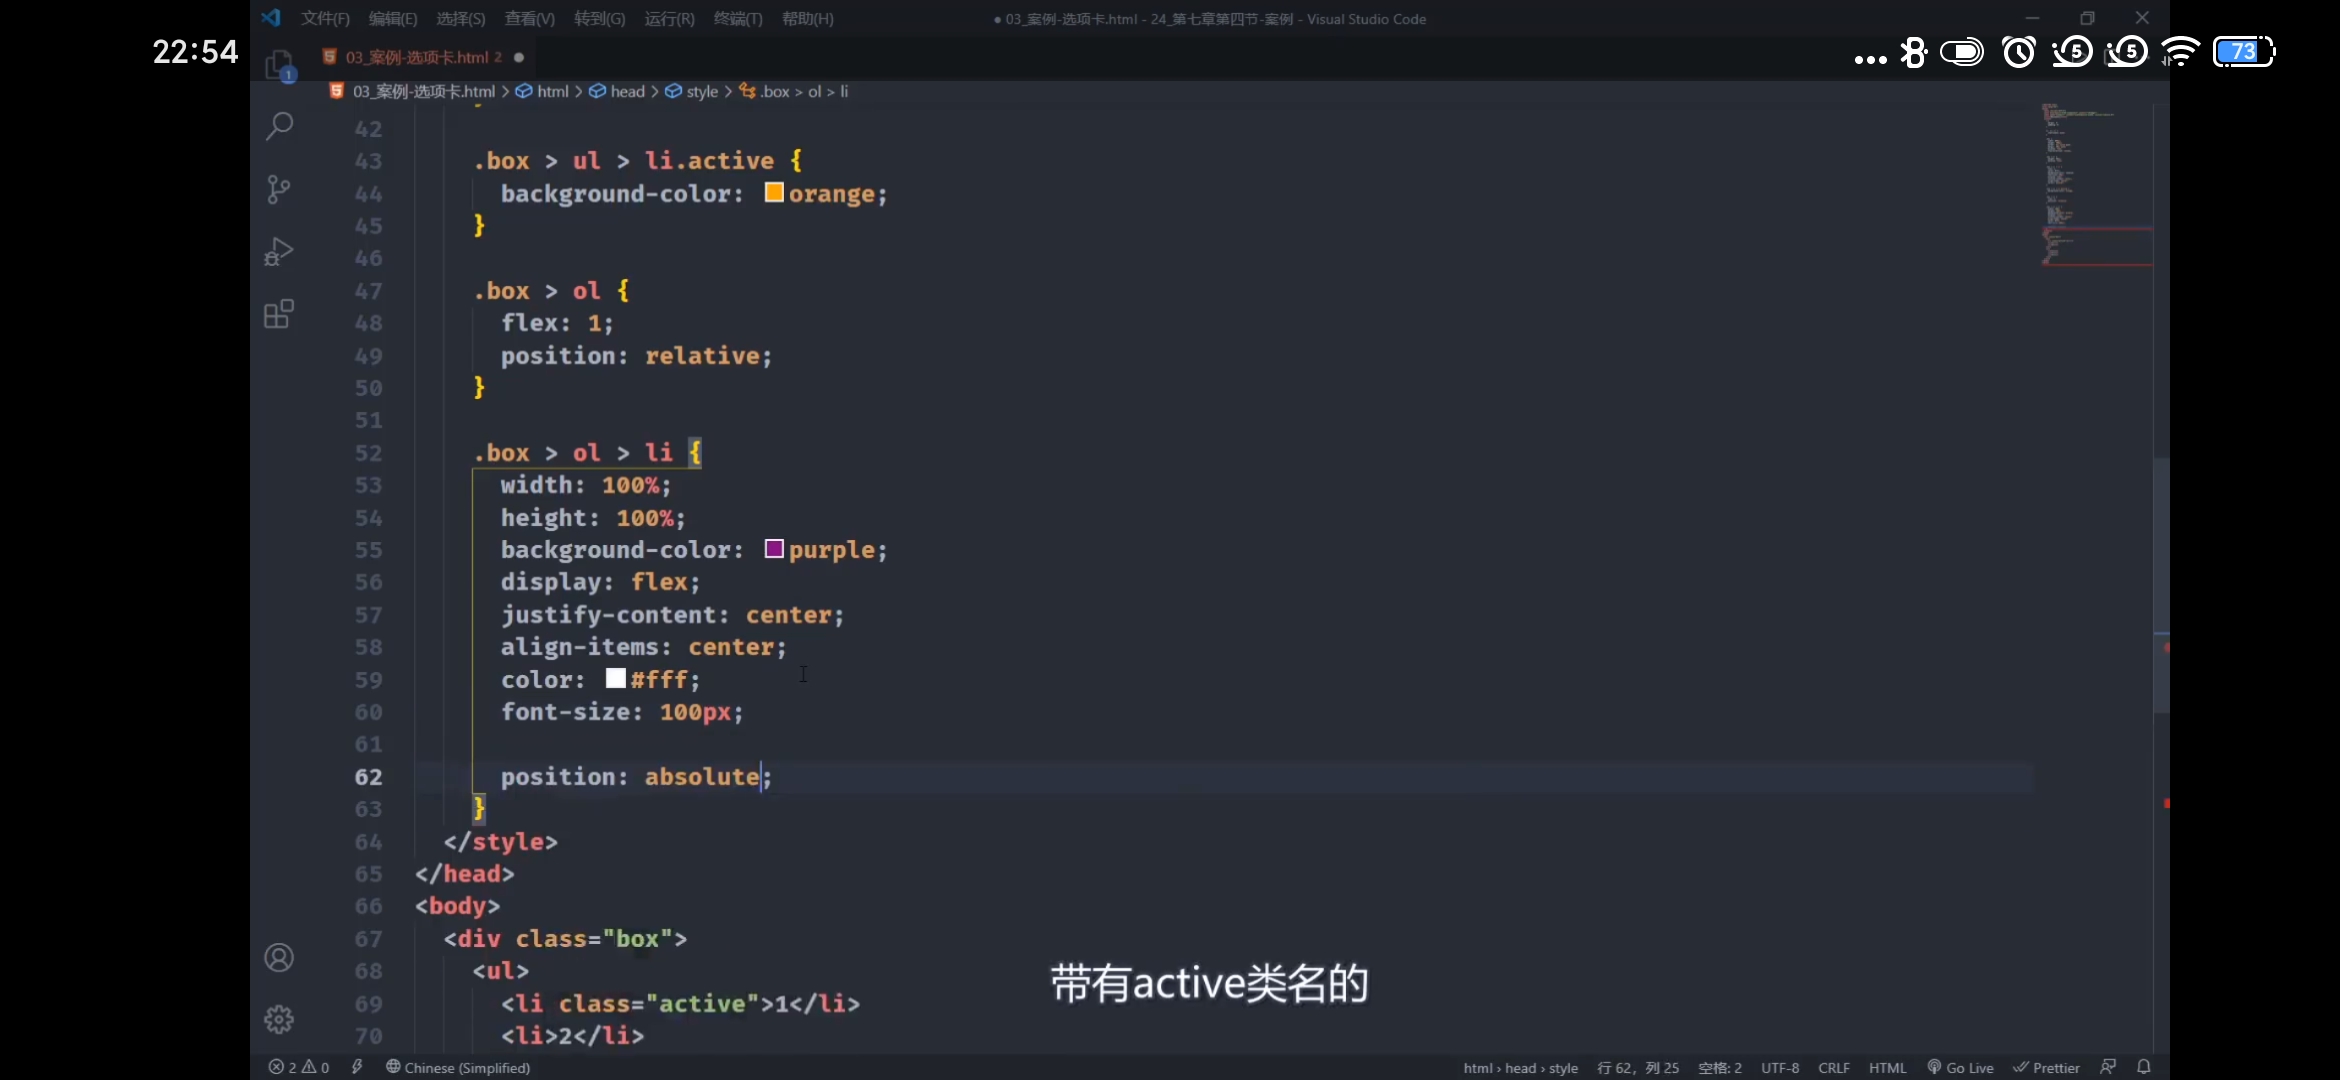Click the Prettier status bar item
The height and width of the screenshot is (1080, 2340).
point(2046,1067)
